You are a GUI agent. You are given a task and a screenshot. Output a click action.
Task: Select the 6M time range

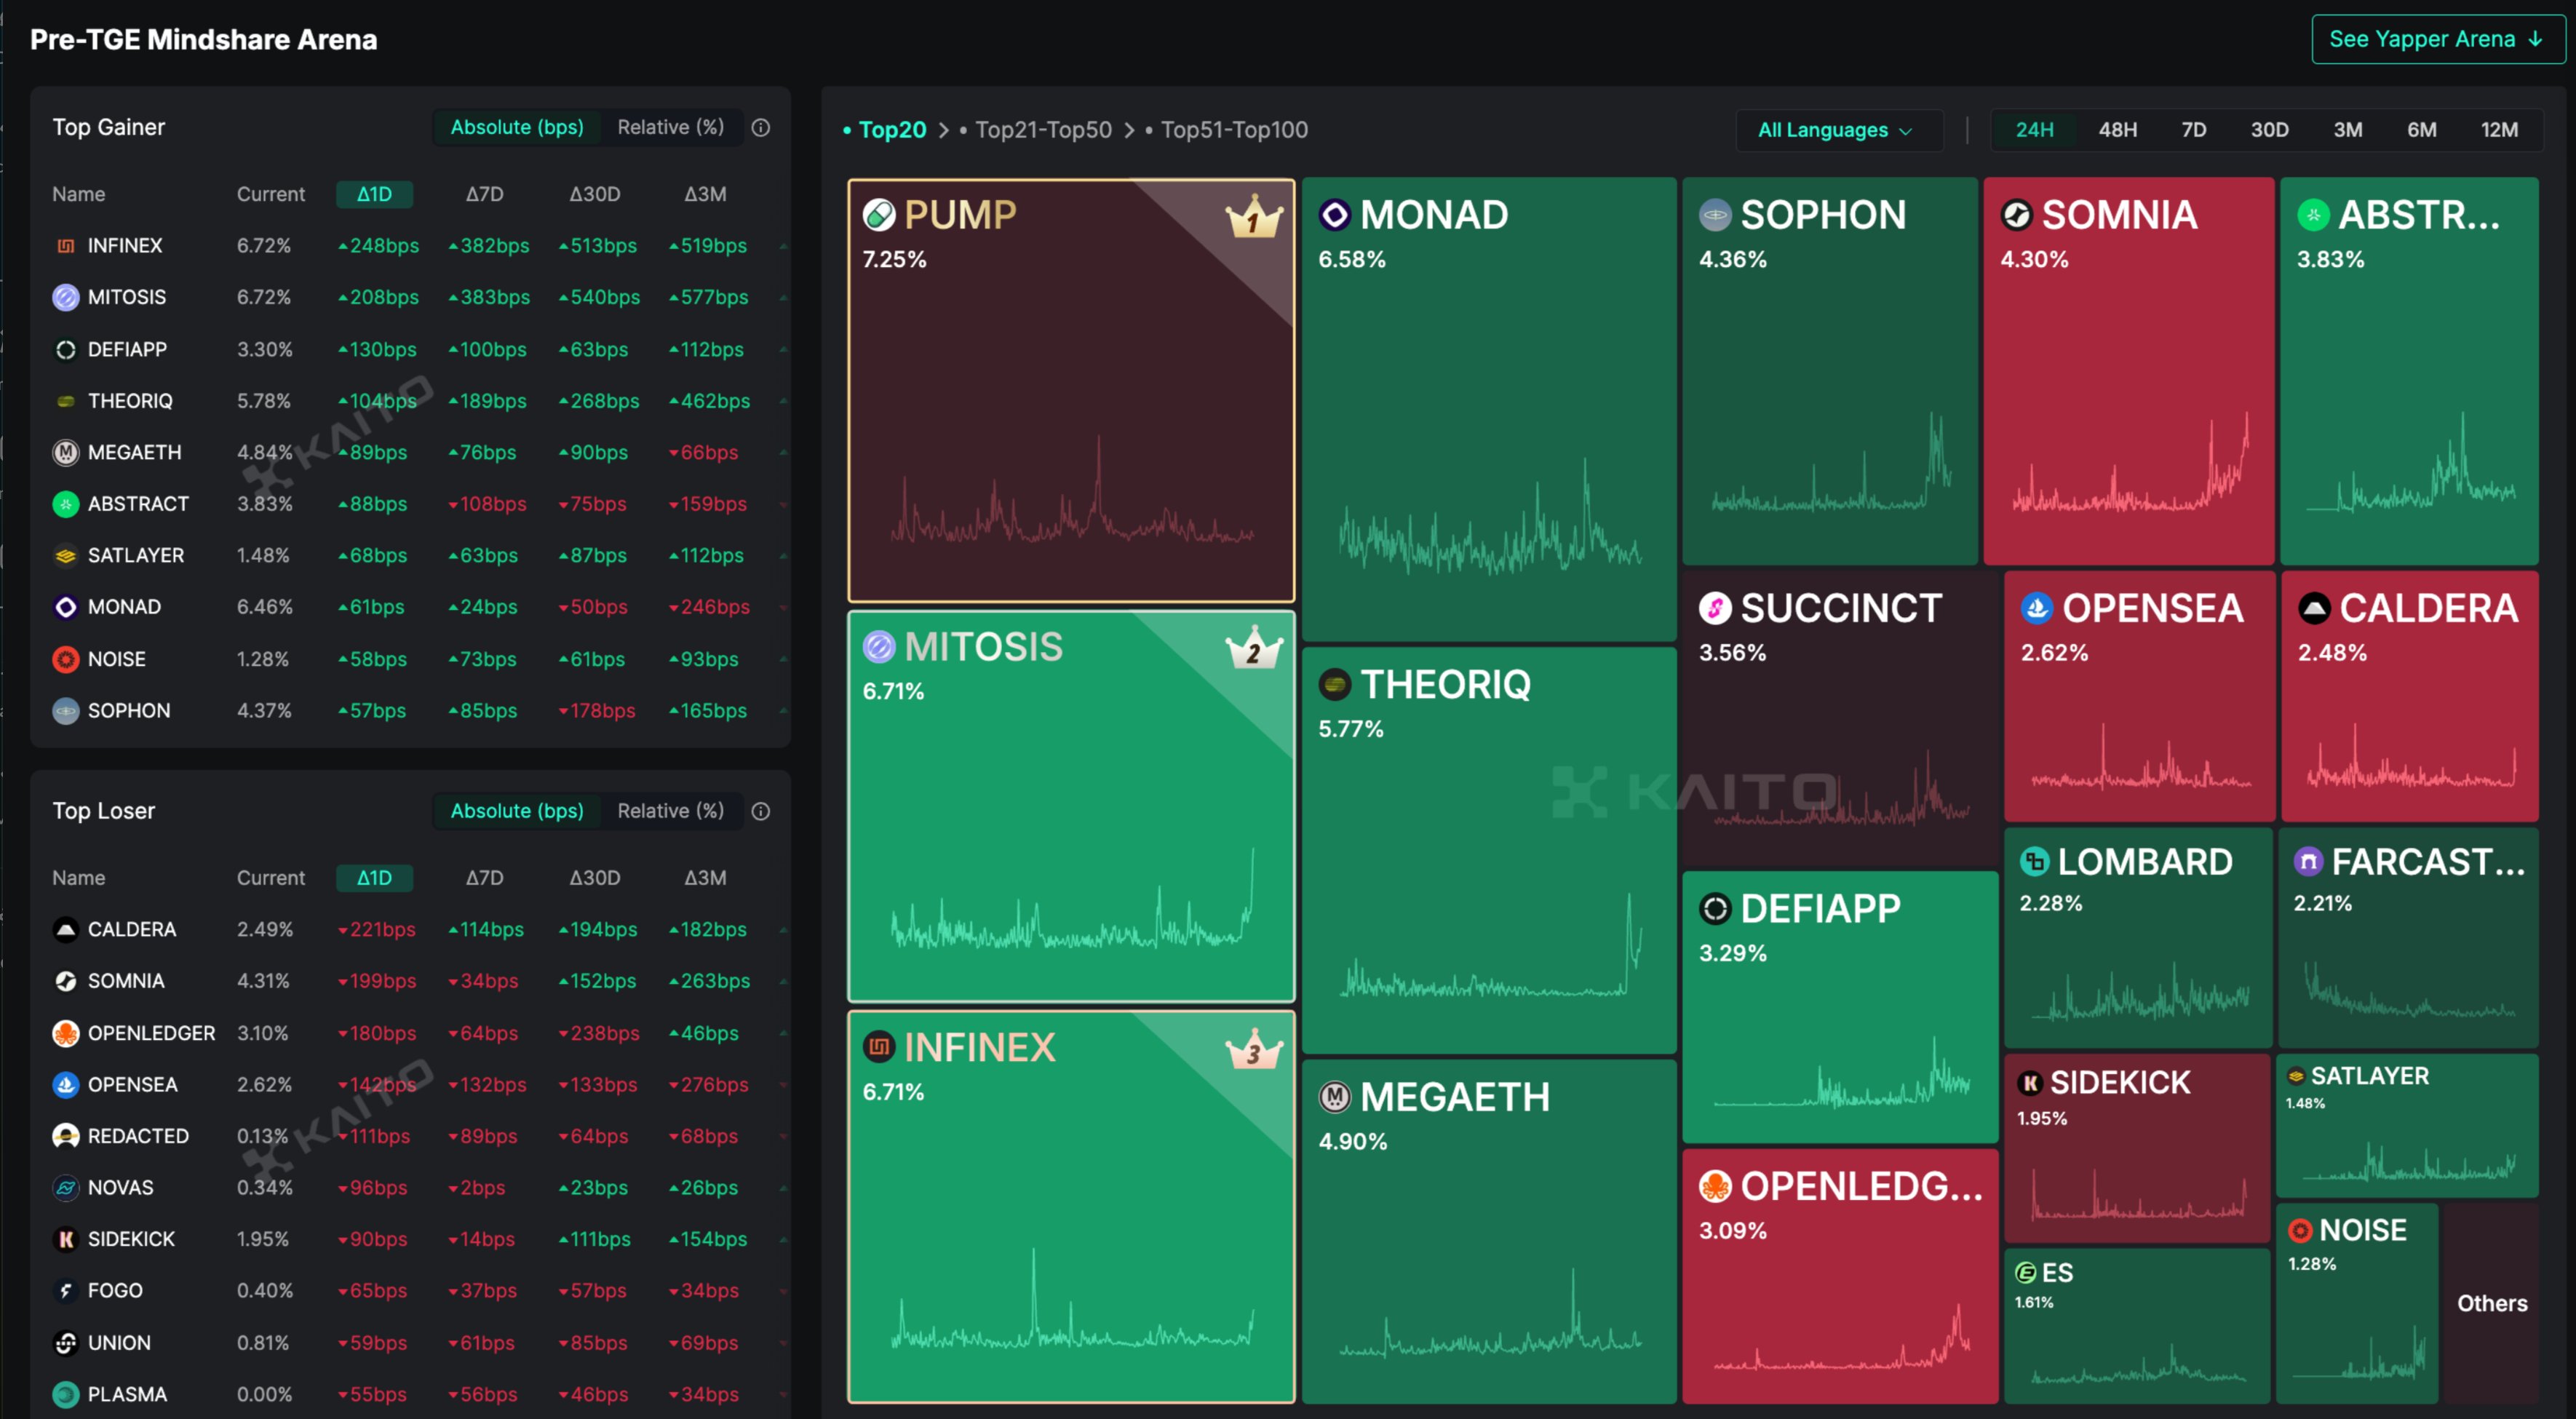(x=2421, y=130)
